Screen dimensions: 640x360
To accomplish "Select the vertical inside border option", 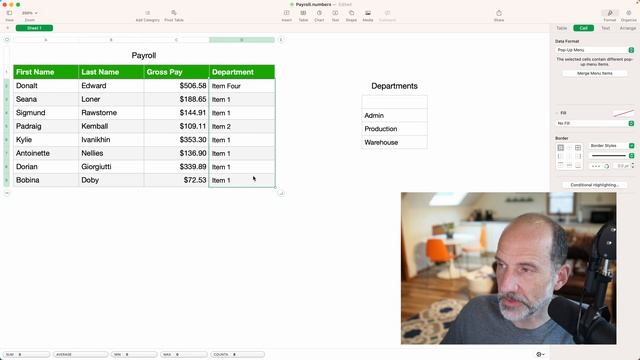I will click(569, 156).
